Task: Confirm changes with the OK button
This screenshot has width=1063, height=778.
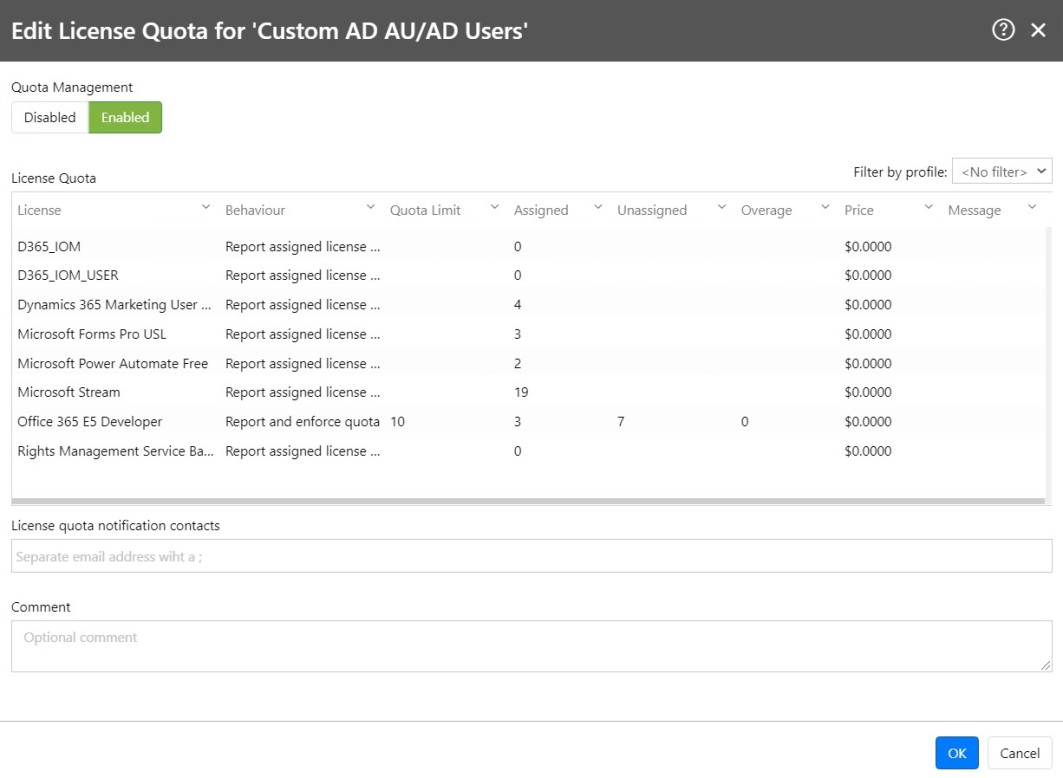Action: pyautogui.click(x=957, y=753)
